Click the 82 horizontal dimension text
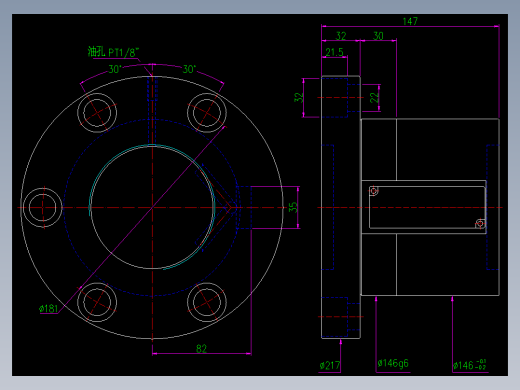This screenshot has height=390, width=520. pos(201,349)
